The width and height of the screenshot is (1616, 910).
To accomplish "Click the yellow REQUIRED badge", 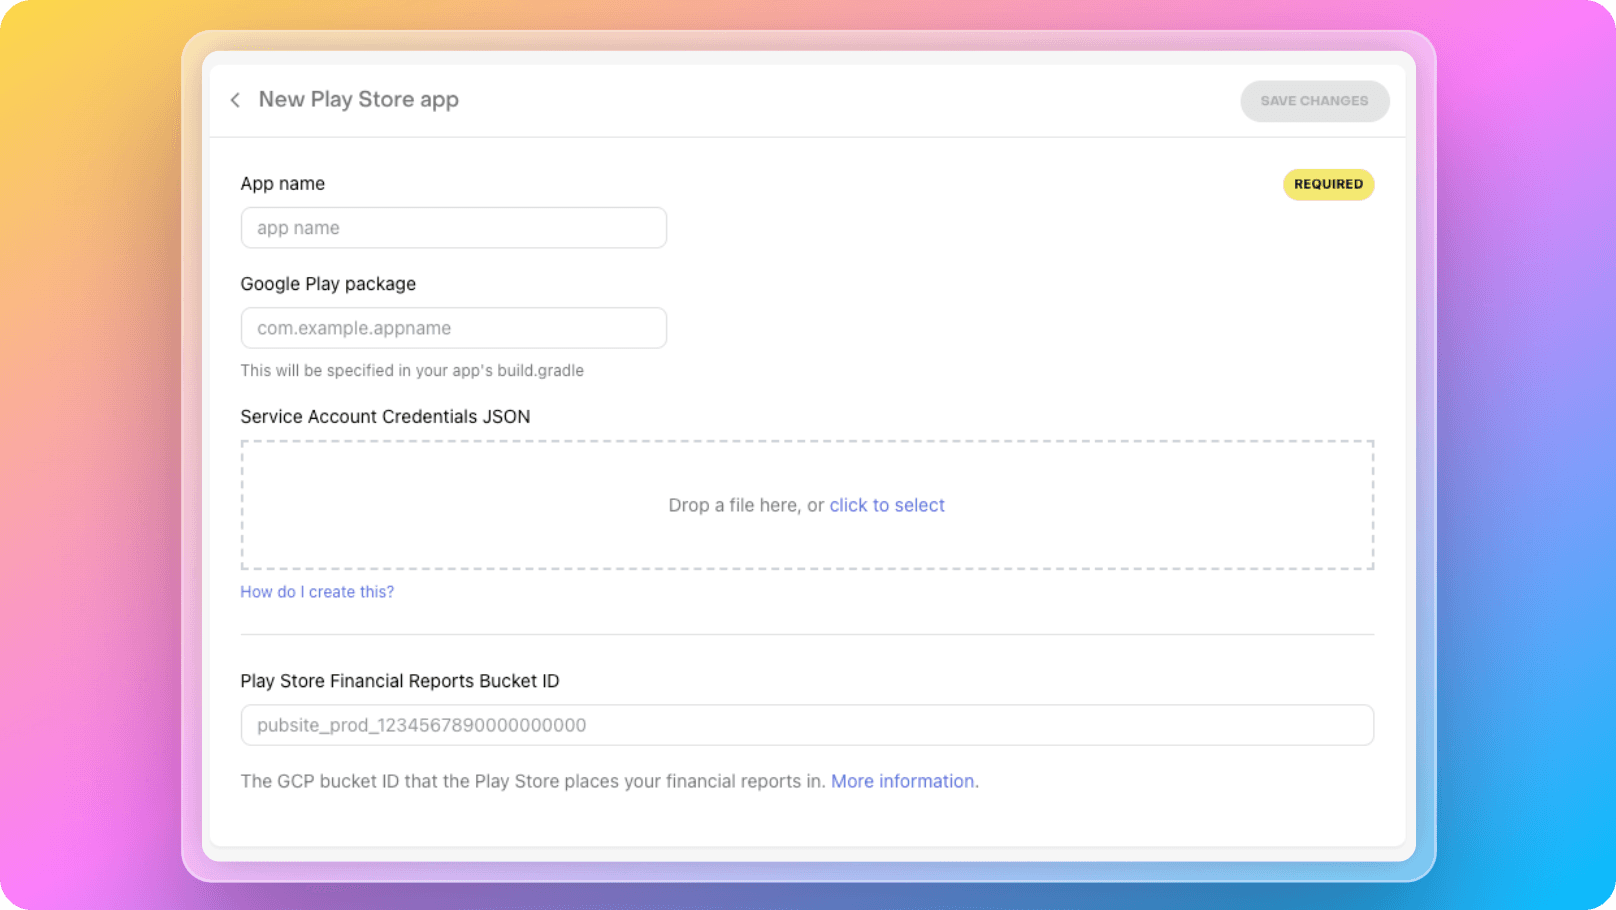I will coord(1328,184).
